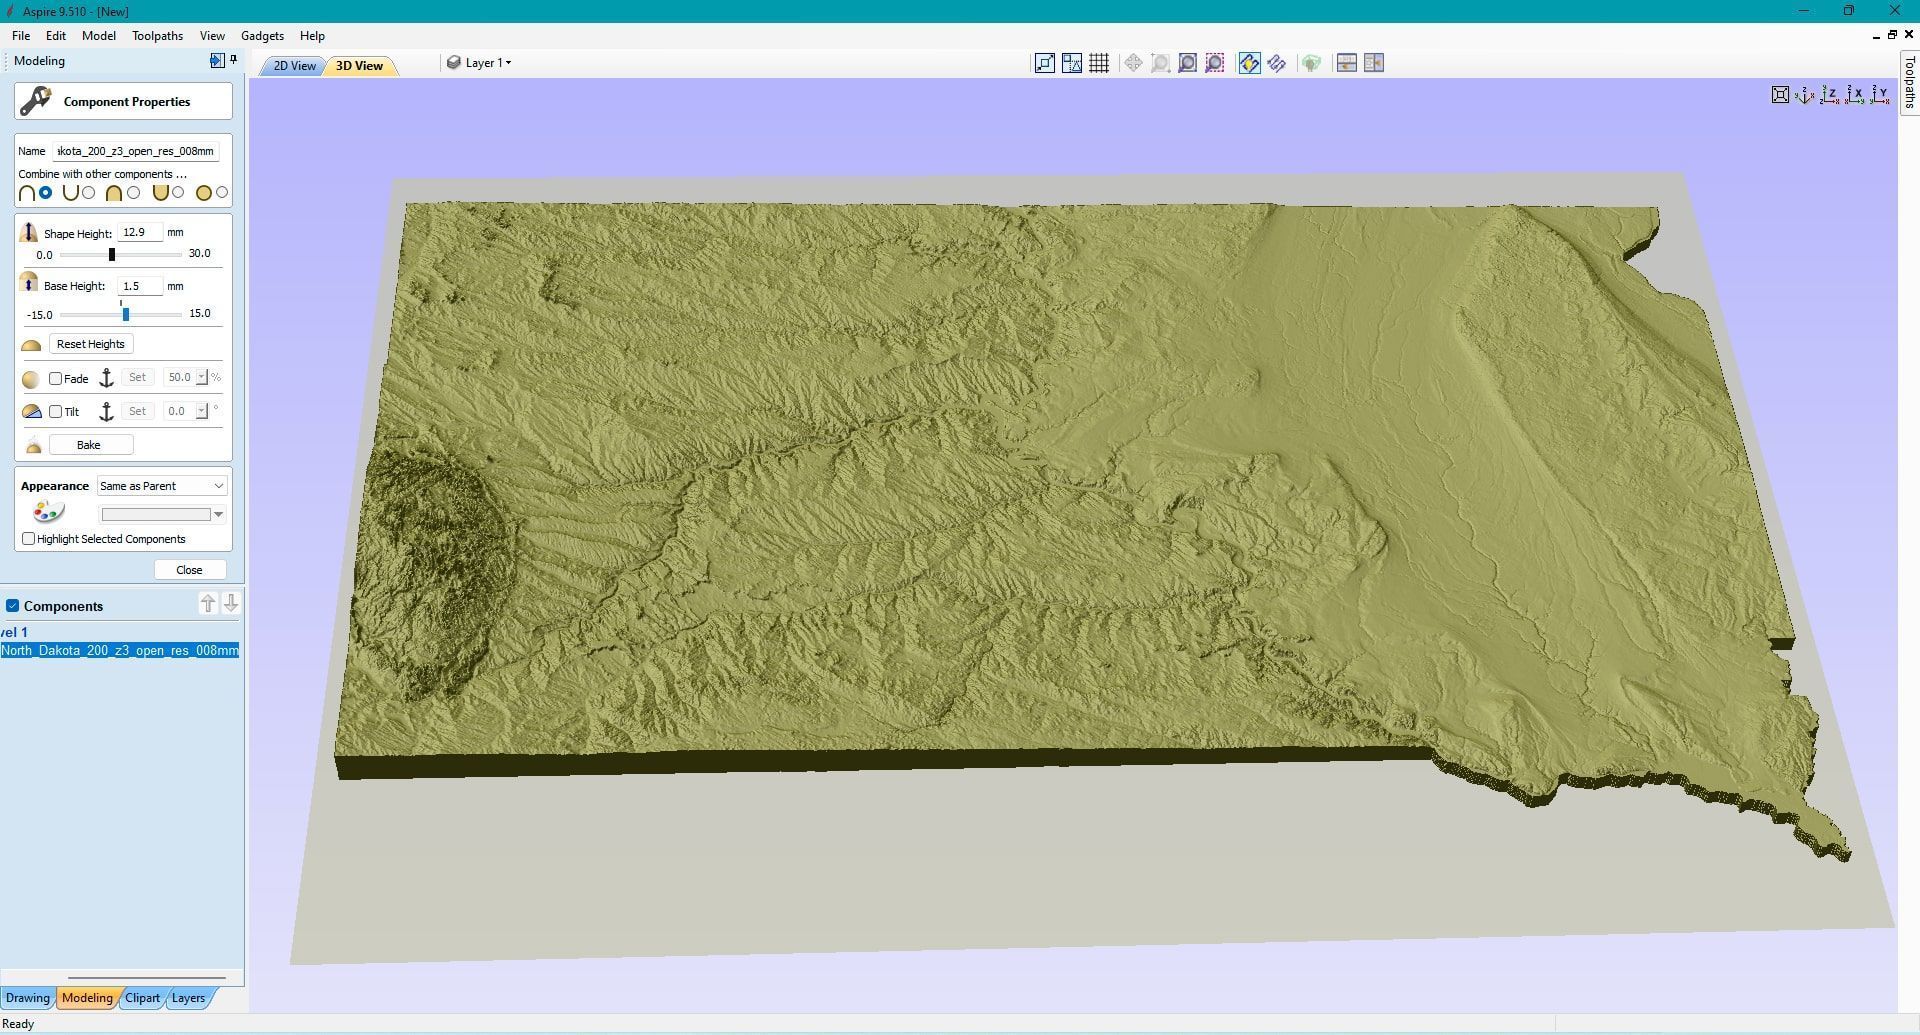Enable the Fade checkbox
The height and width of the screenshot is (1035, 1920).
coord(56,378)
